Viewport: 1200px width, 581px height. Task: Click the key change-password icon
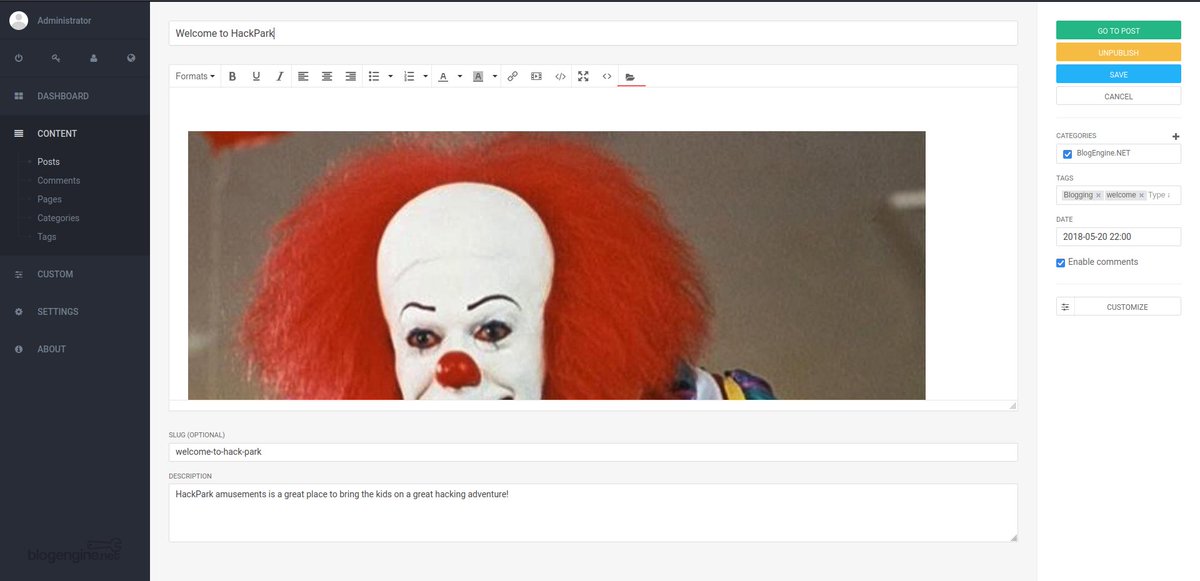point(56,58)
